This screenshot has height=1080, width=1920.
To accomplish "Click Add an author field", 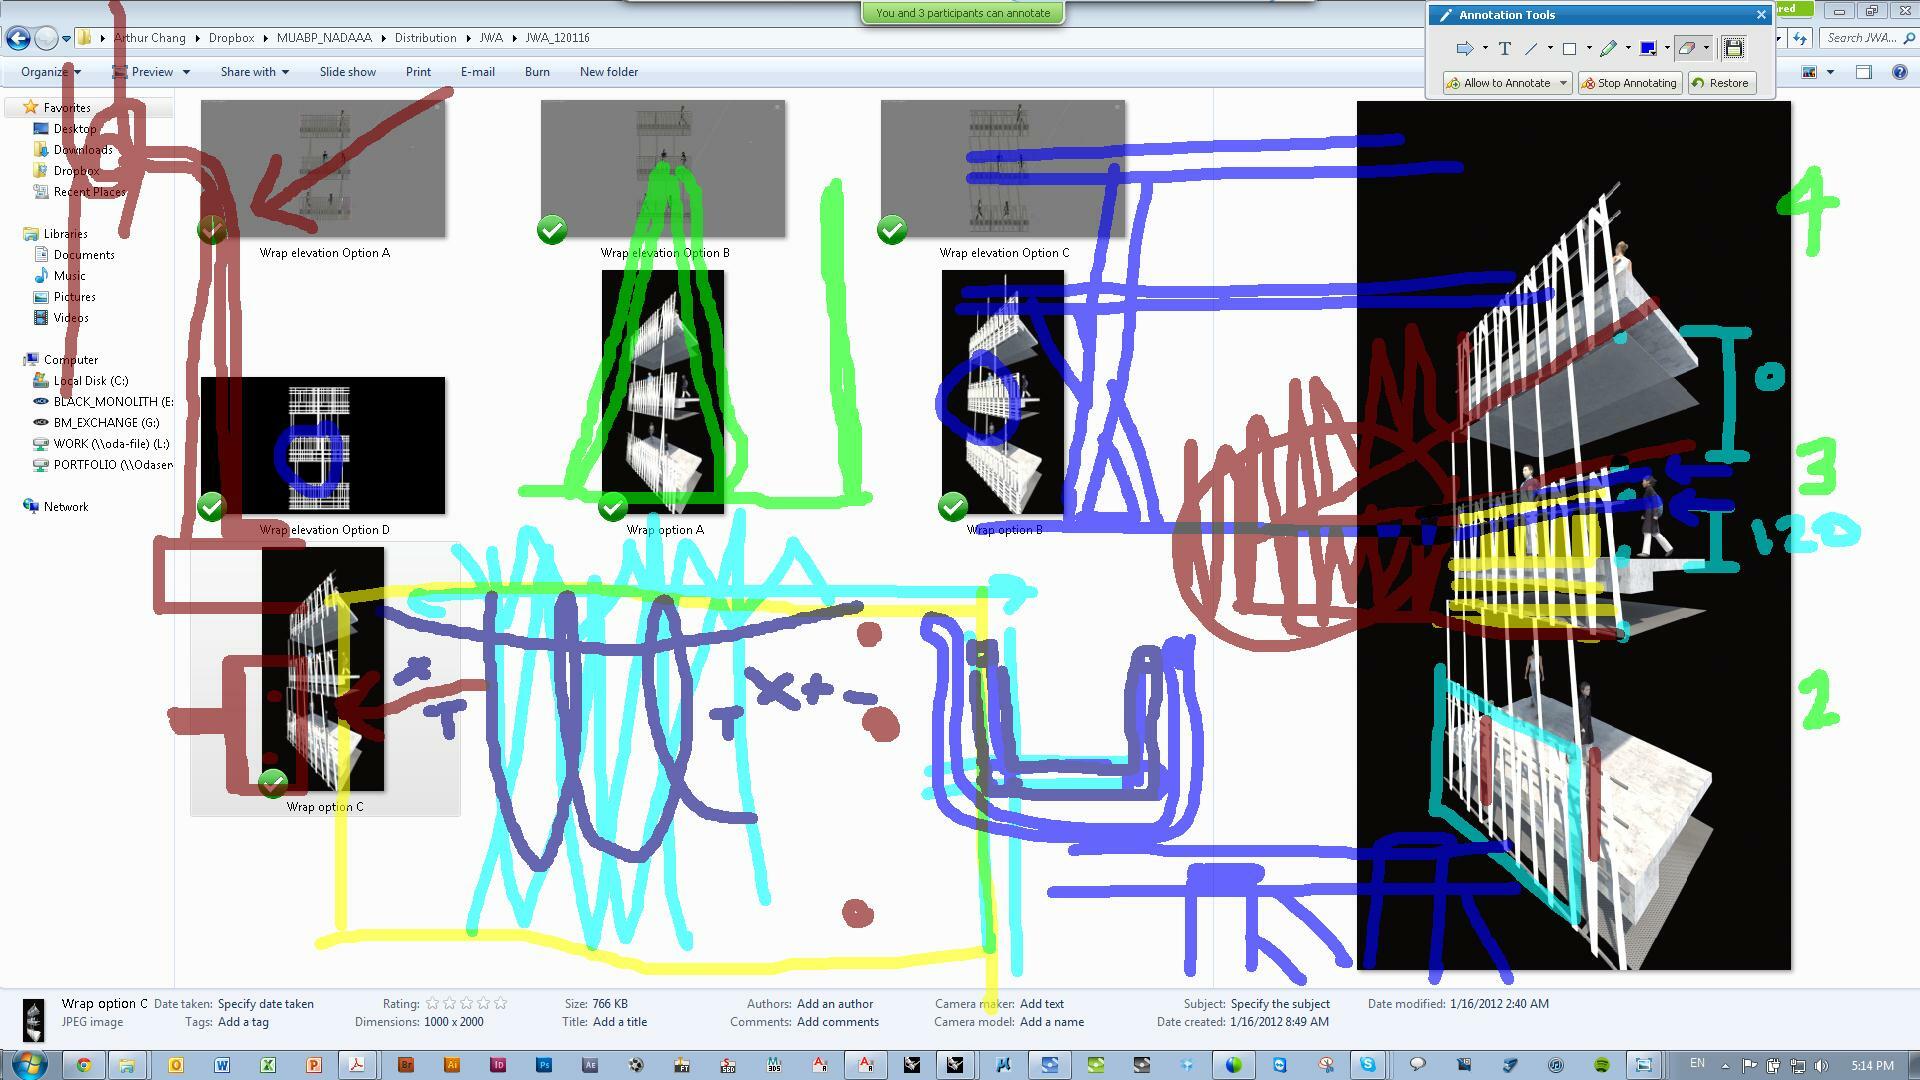I will 835,1004.
